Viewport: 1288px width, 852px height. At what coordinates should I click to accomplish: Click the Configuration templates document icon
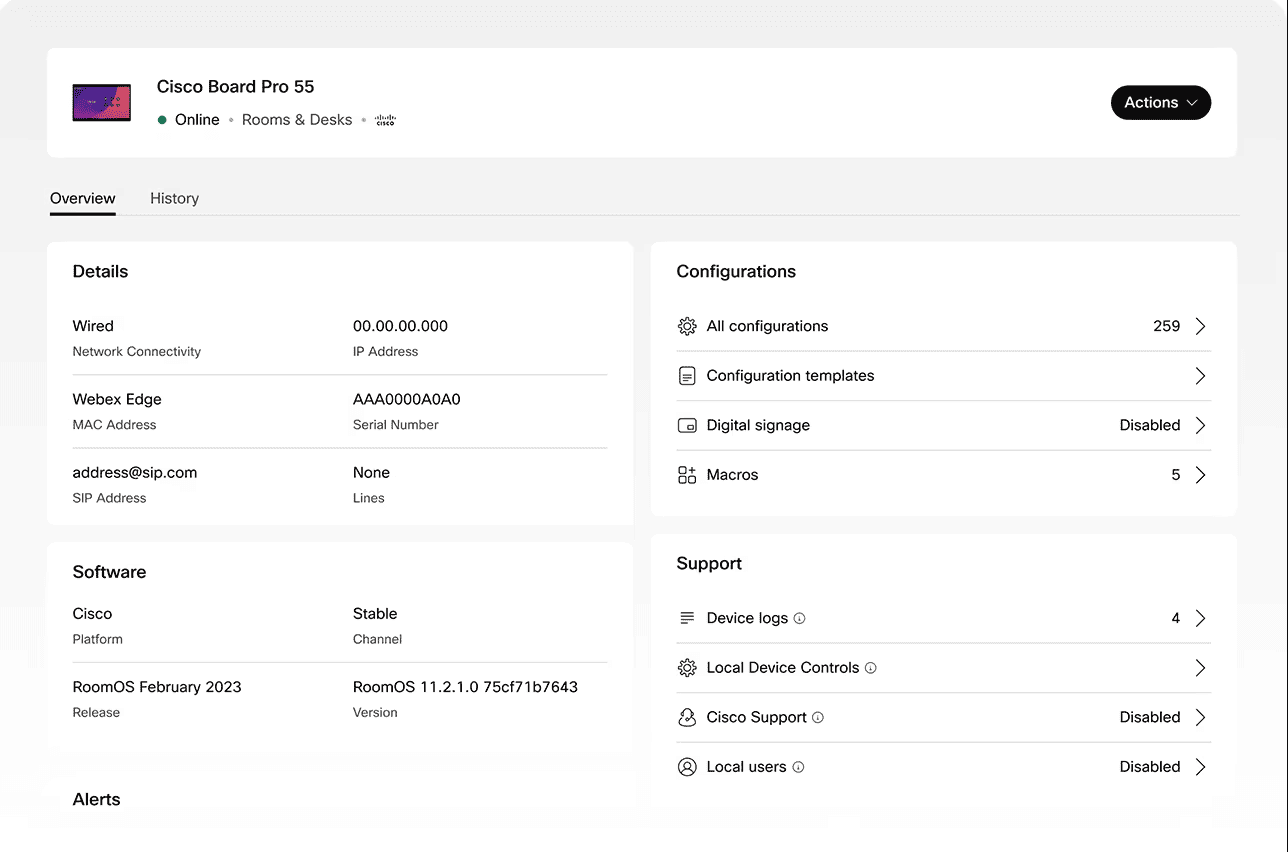pyautogui.click(x=687, y=376)
